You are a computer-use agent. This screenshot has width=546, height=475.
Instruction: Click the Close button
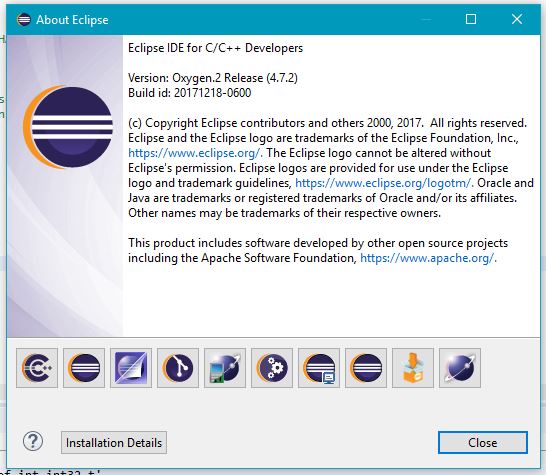483,443
